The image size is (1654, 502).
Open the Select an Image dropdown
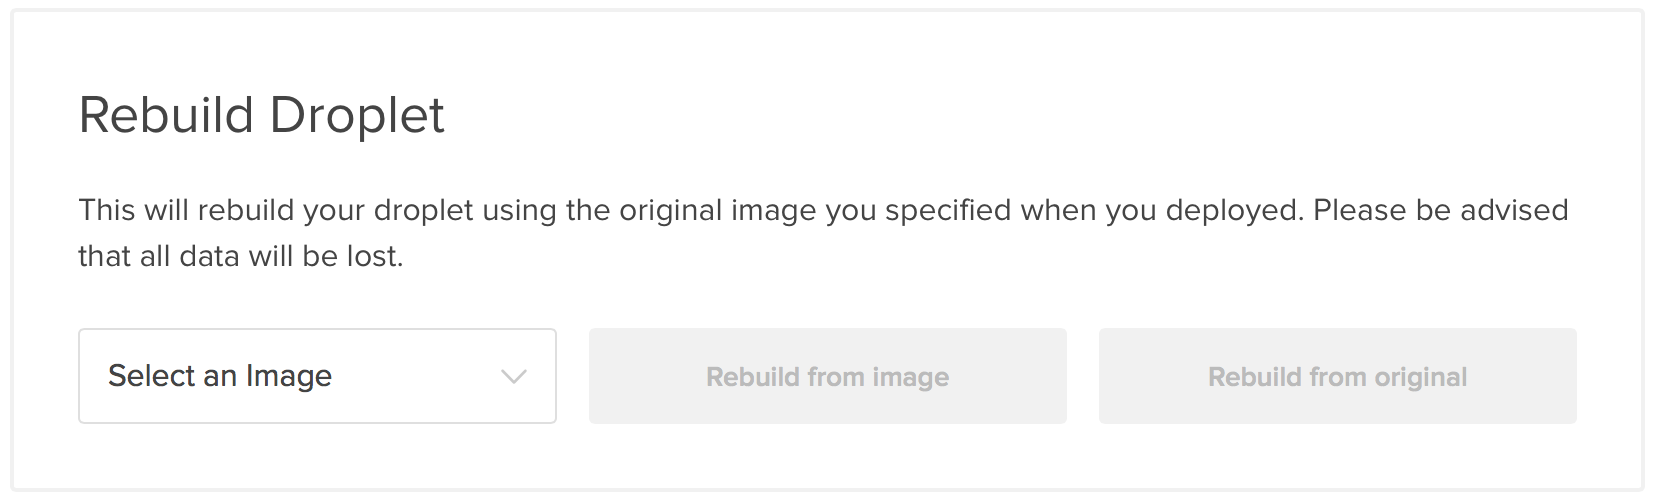pyautogui.click(x=317, y=376)
